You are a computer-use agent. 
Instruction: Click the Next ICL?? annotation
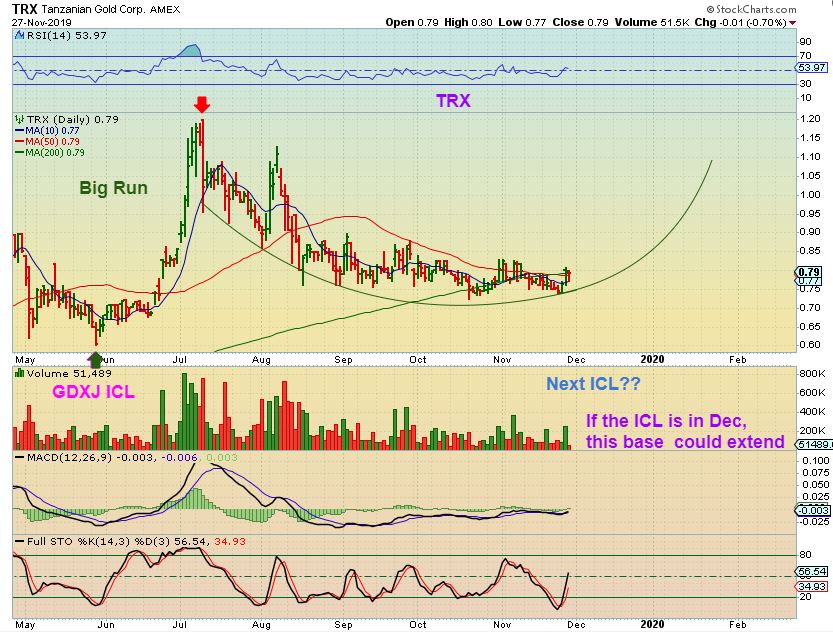click(x=593, y=383)
